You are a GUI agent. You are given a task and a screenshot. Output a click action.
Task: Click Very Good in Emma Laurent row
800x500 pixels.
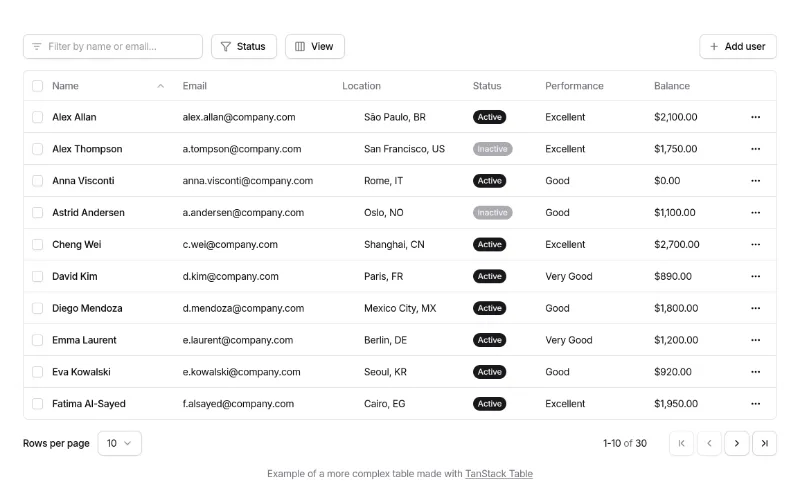click(568, 340)
